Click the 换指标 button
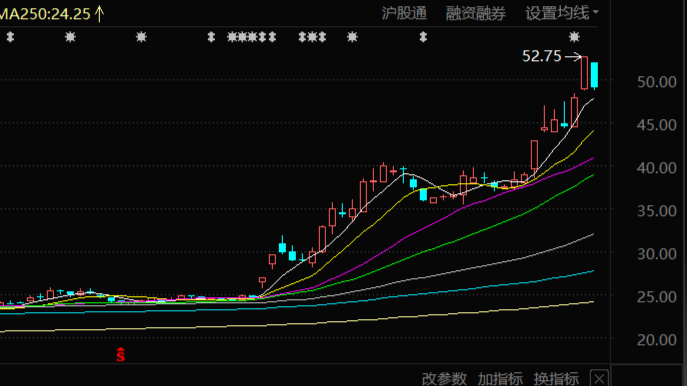The width and height of the screenshot is (687, 386). pyautogui.click(x=556, y=379)
